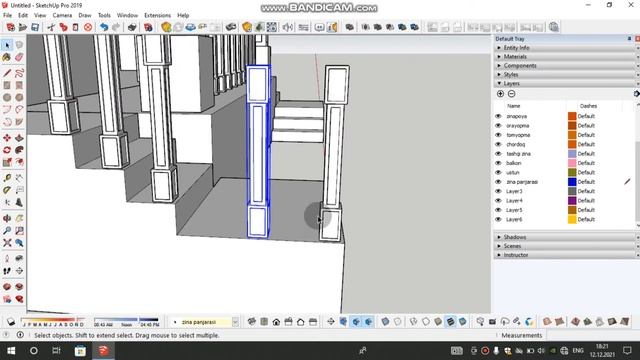Viewport: 640px width, 360px height.
Task: Click the Zoom Extents tool
Action: [x=7, y=243]
